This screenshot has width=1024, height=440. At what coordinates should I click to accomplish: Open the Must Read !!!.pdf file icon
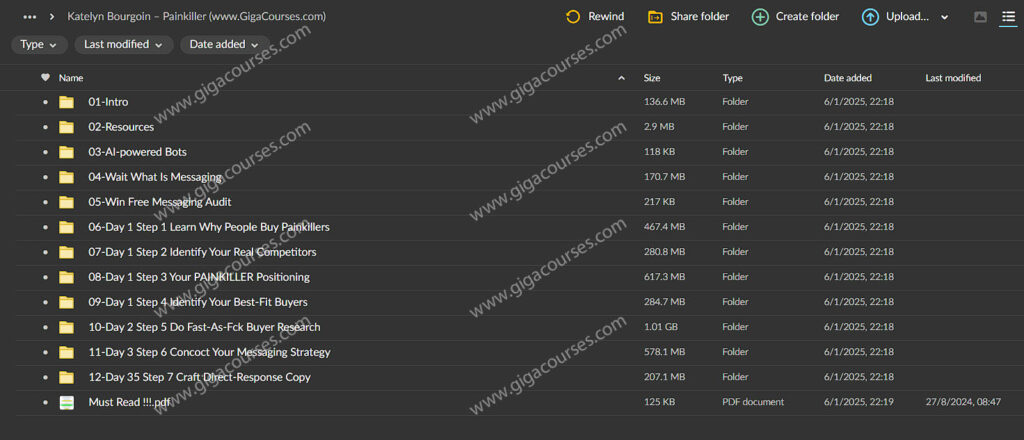pyautogui.click(x=67, y=402)
